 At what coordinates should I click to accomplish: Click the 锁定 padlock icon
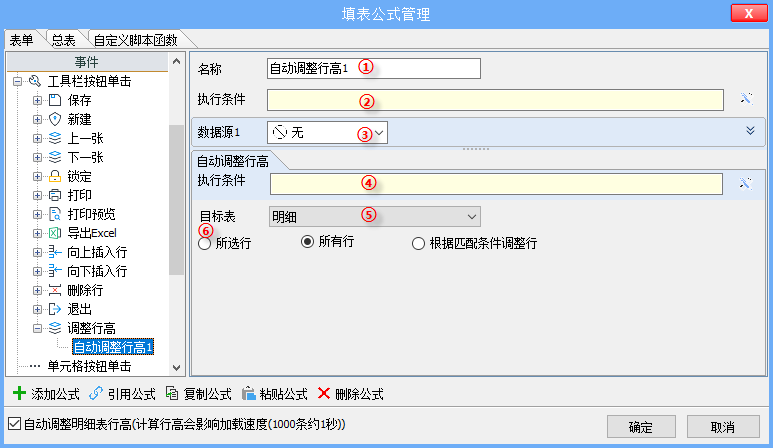(55, 176)
